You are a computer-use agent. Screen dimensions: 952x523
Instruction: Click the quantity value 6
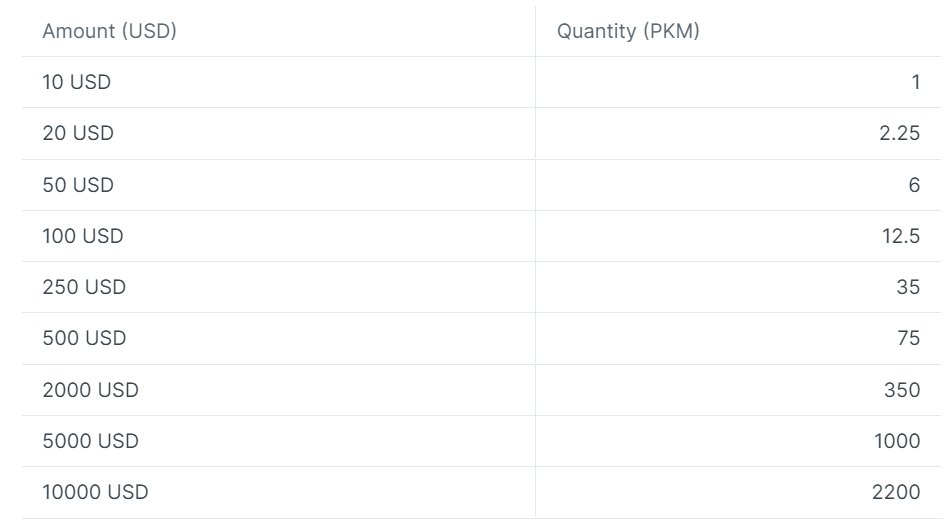point(914,185)
